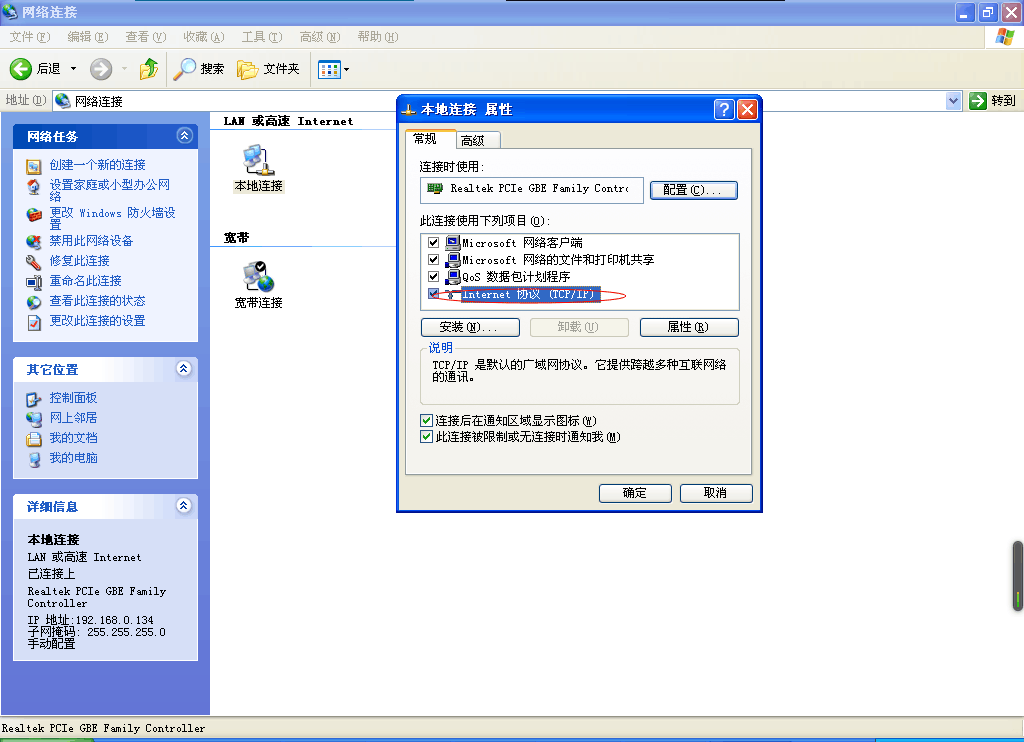The height and width of the screenshot is (742, 1024).
Task: Select the 宽带连接 broadband icon
Action: 259,276
